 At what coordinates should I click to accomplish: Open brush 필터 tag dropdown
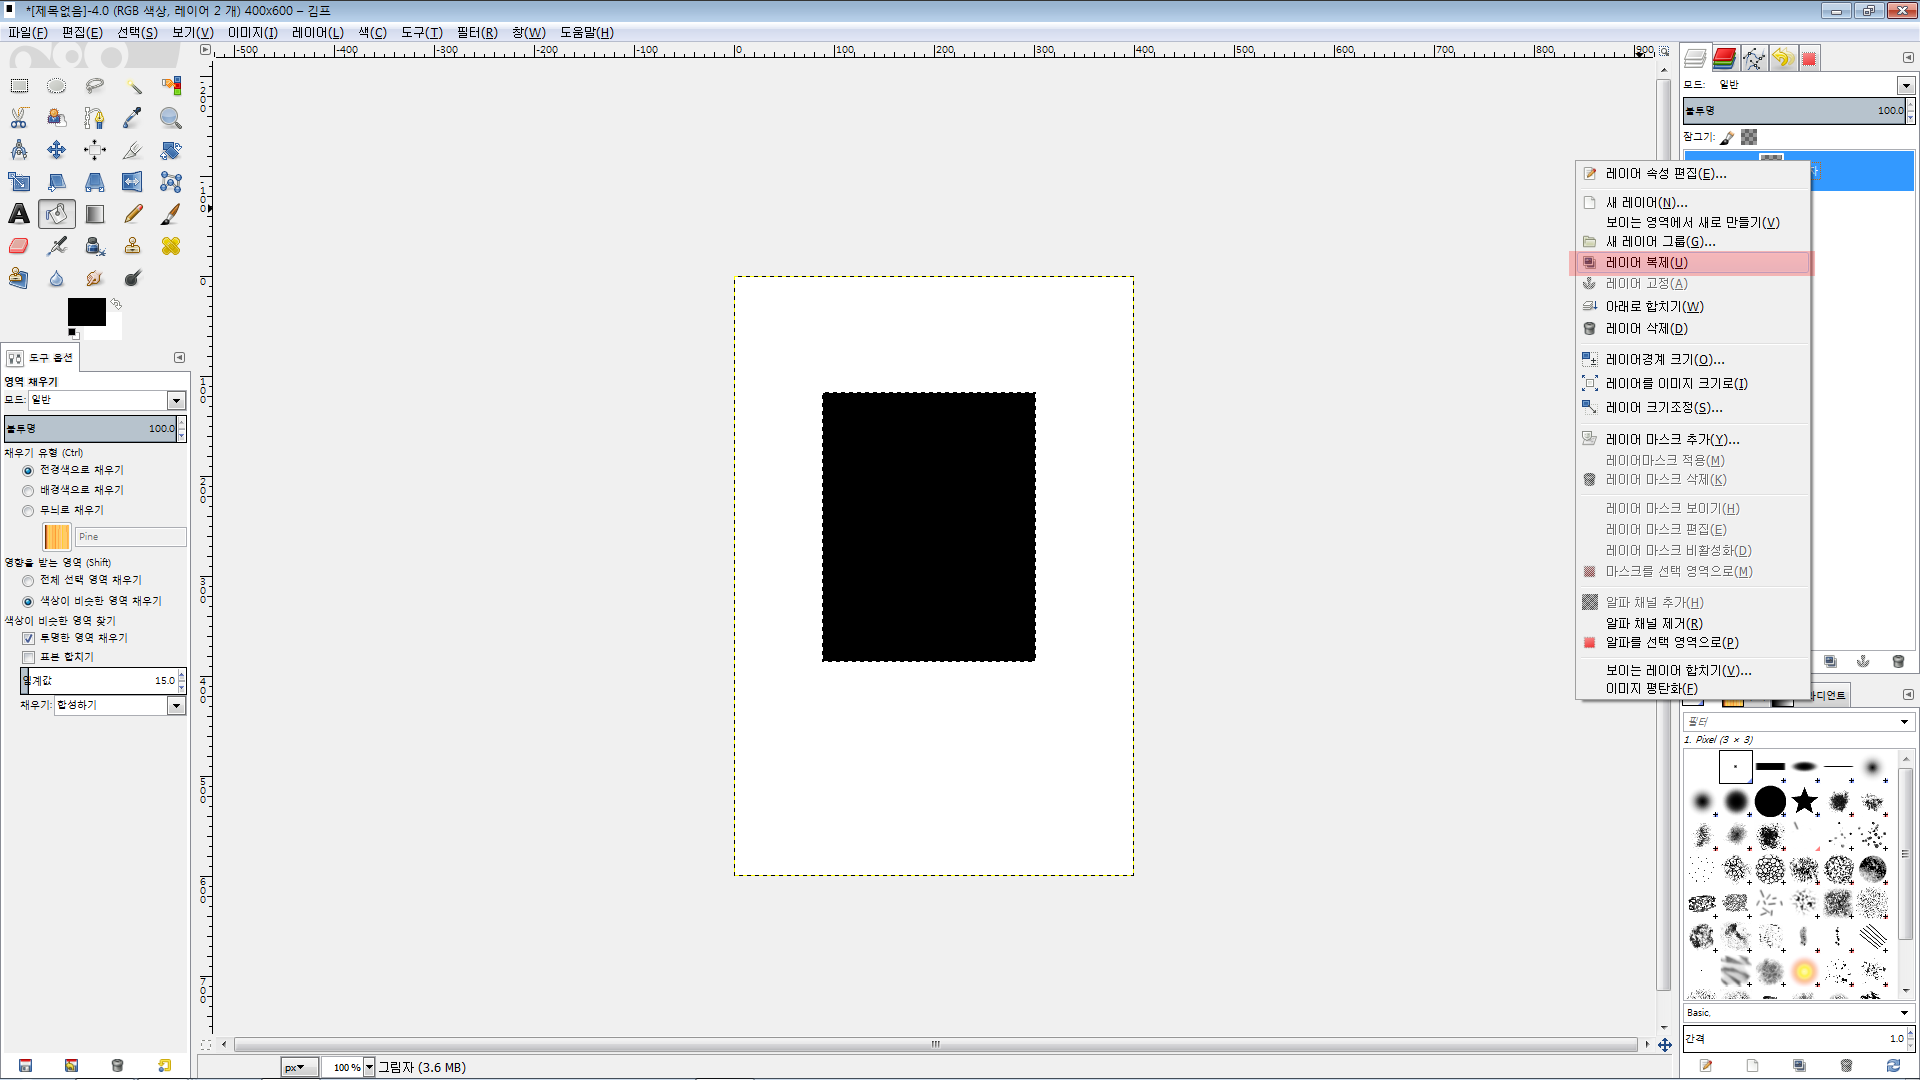click(1904, 721)
